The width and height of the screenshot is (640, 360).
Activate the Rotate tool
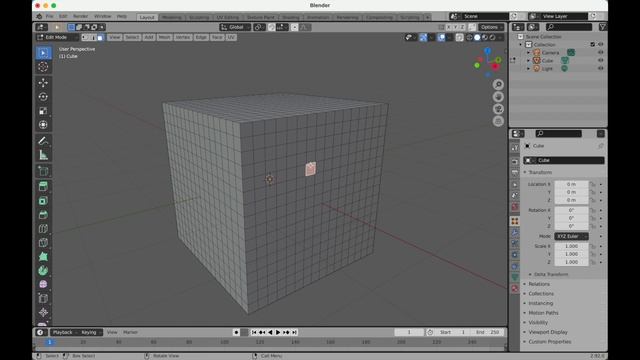(43, 97)
